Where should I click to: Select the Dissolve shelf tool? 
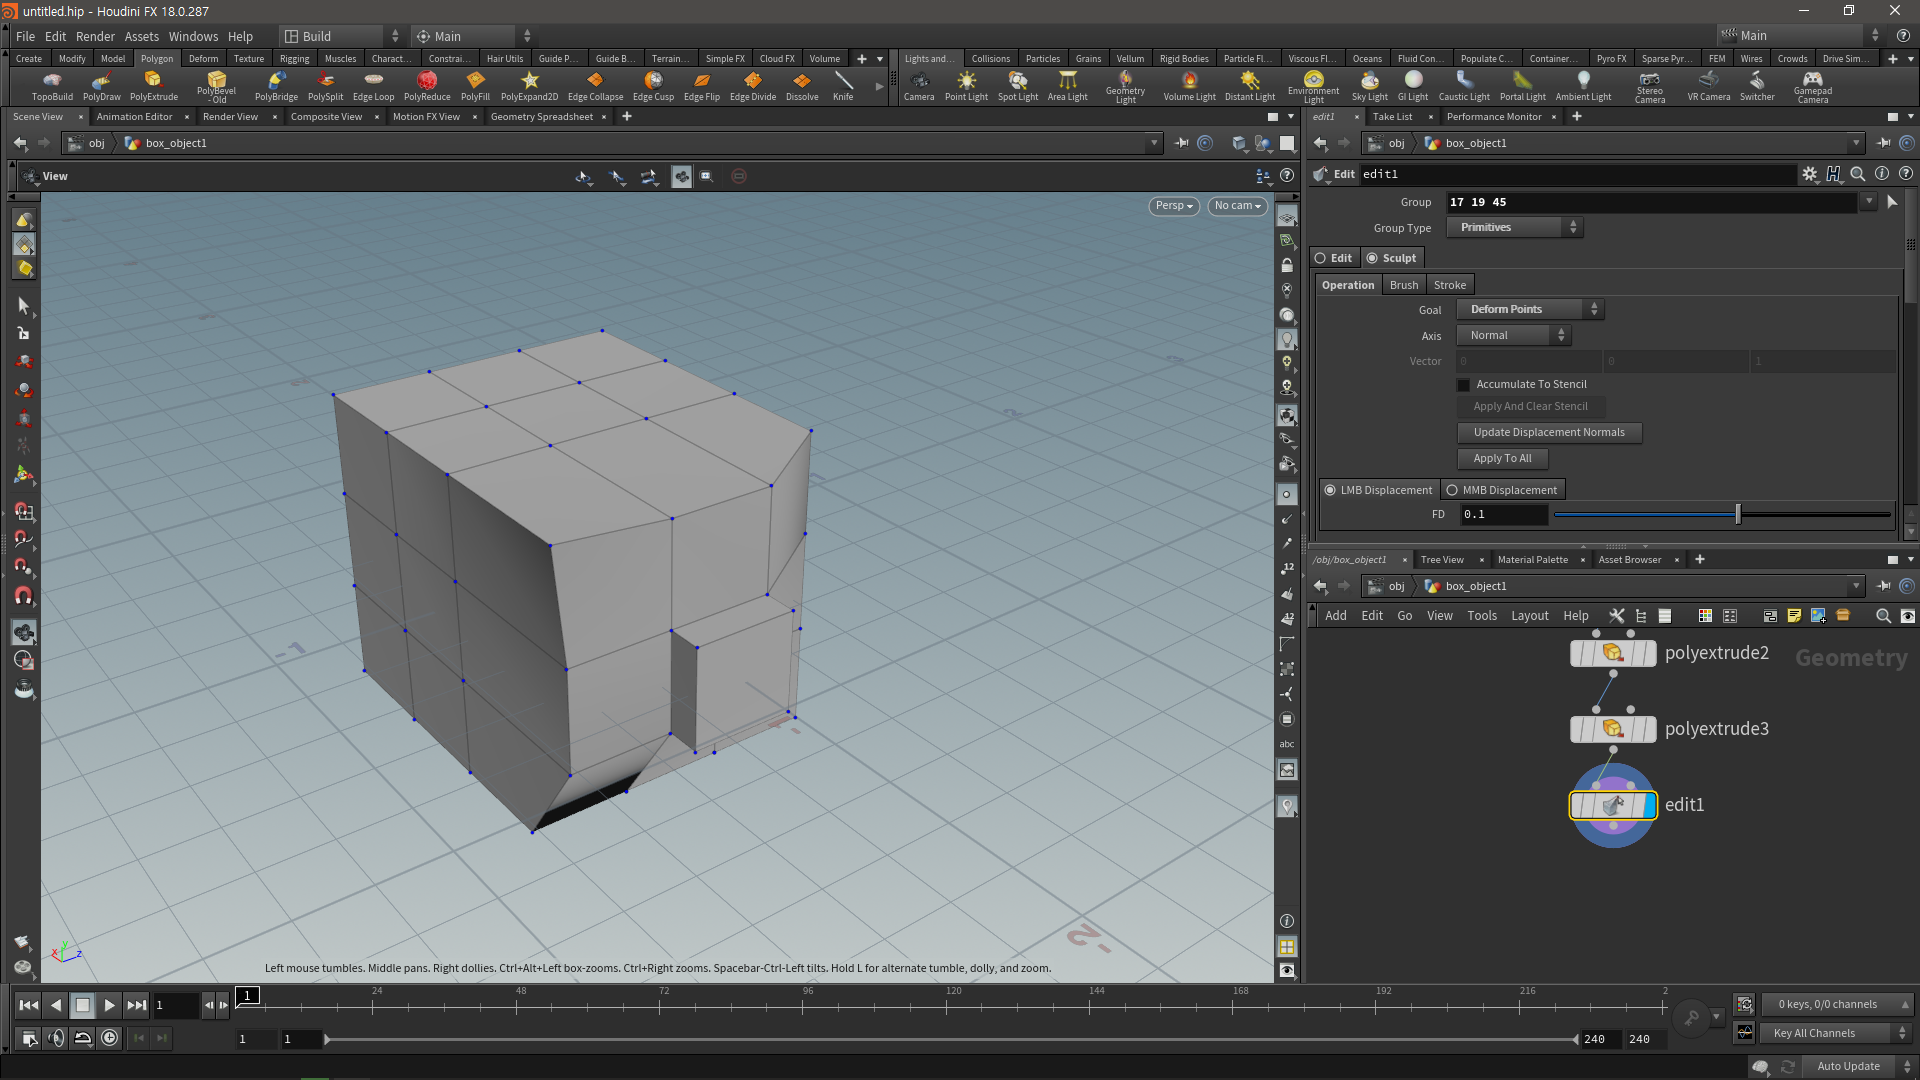801,85
